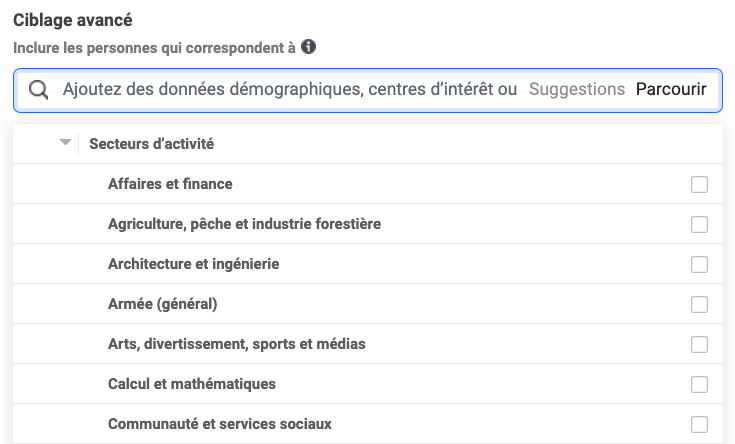Viewport: 735px width, 444px height.
Task: Click the Secteurs d'activité category header
Action: (x=151, y=144)
